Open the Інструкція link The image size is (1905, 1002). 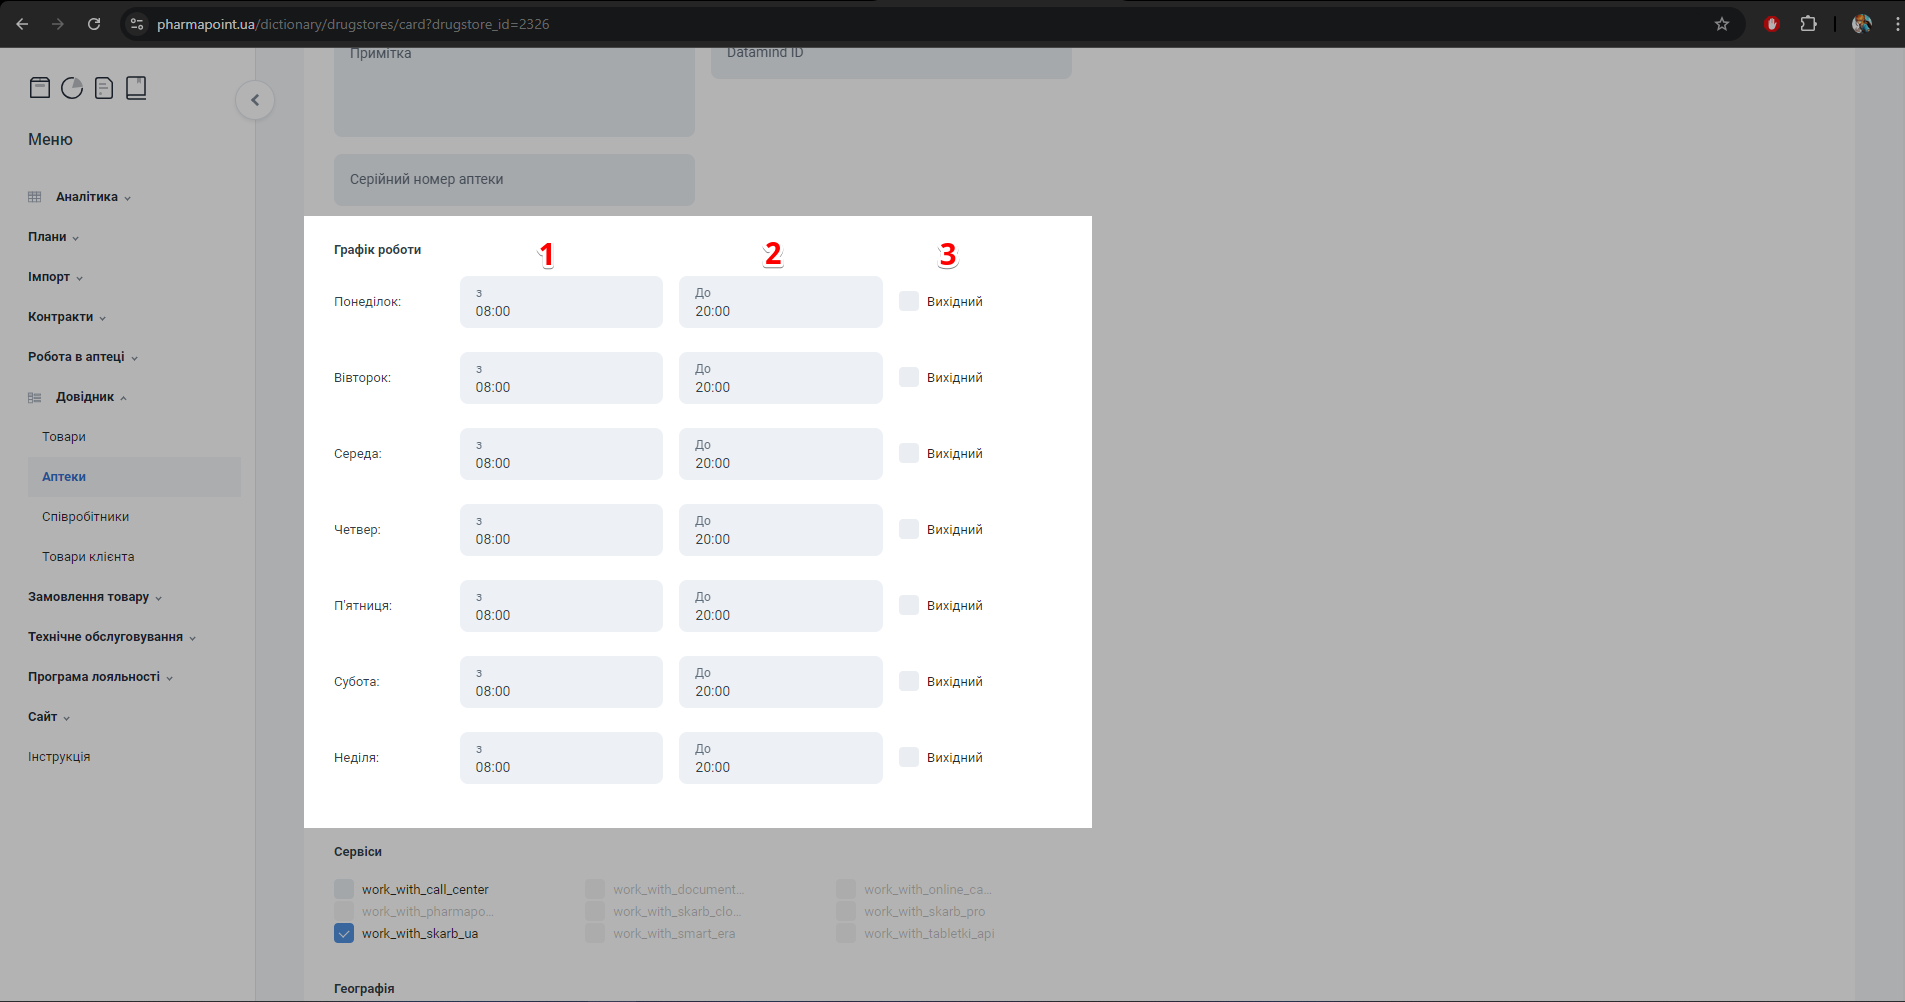point(59,757)
